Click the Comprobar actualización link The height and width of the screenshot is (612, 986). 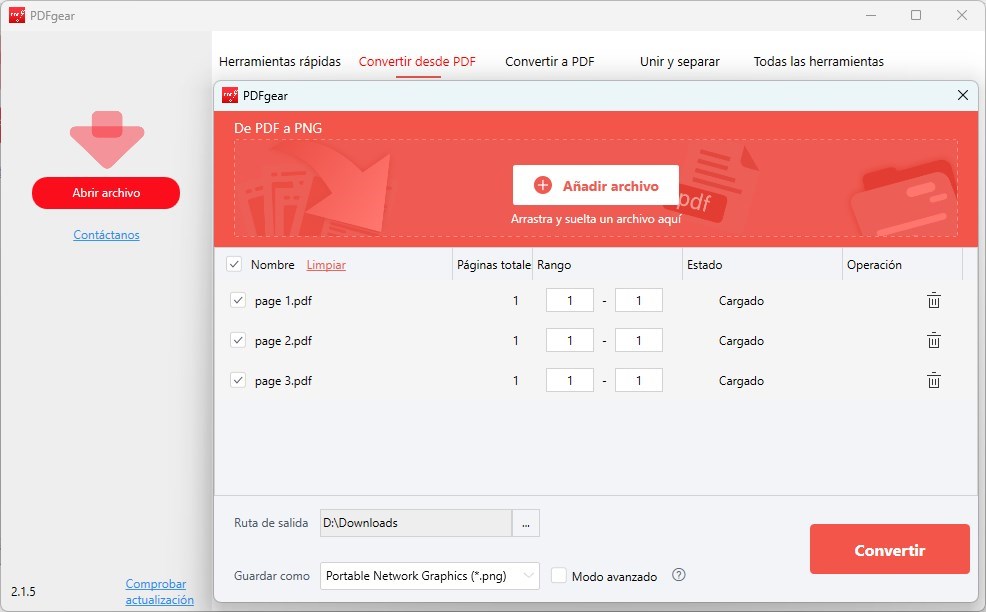tap(160, 592)
